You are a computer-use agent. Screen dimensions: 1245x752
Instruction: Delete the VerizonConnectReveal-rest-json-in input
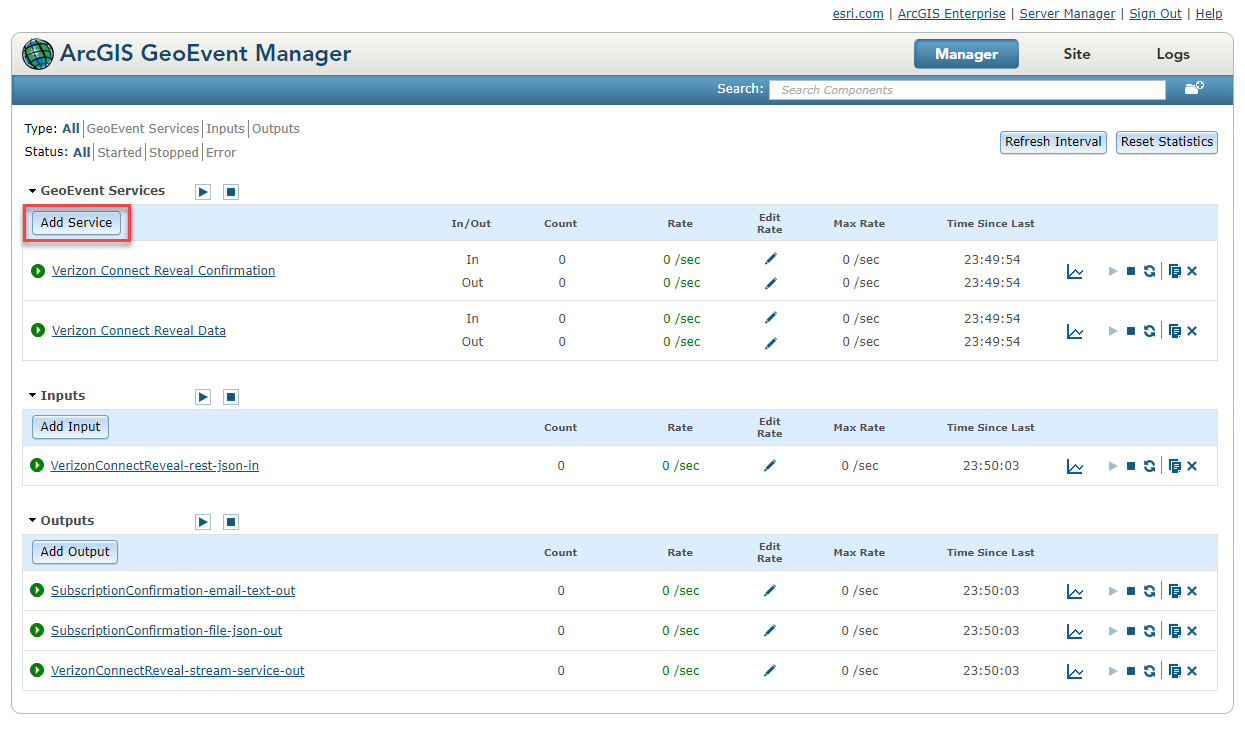(1192, 466)
